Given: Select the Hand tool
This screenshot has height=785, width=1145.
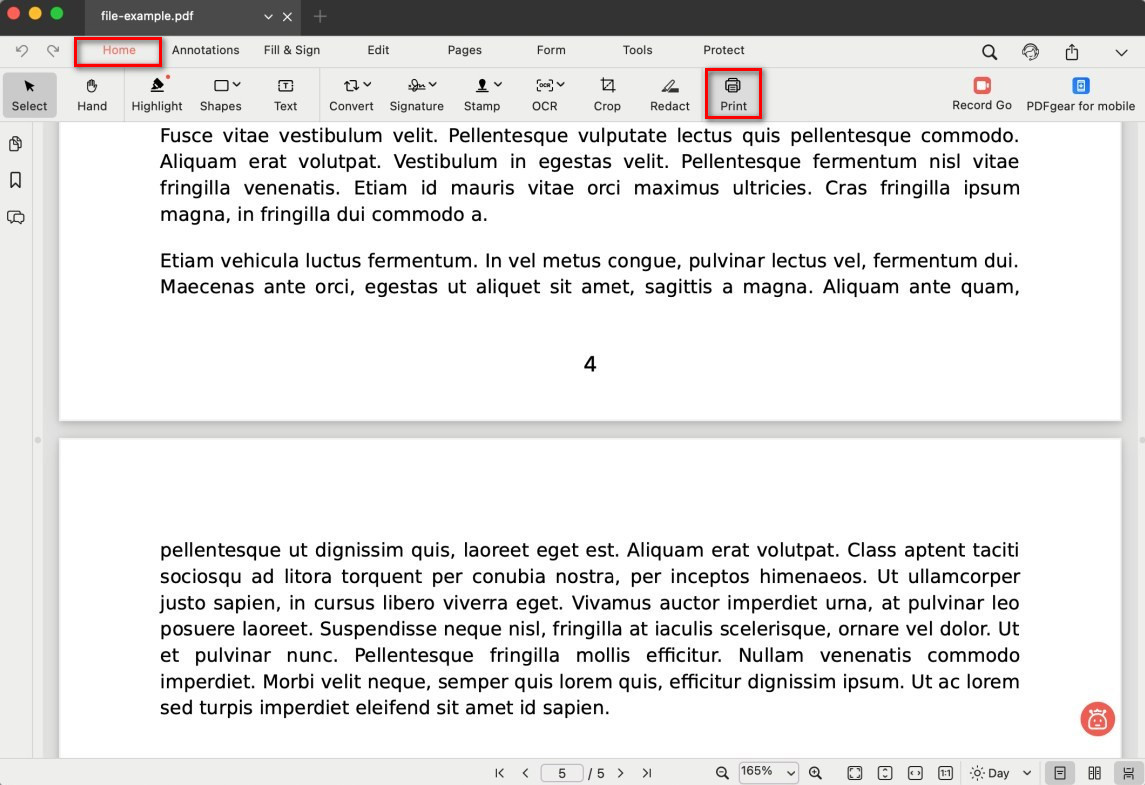Looking at the screenshot, I should (x=92, y=93).
